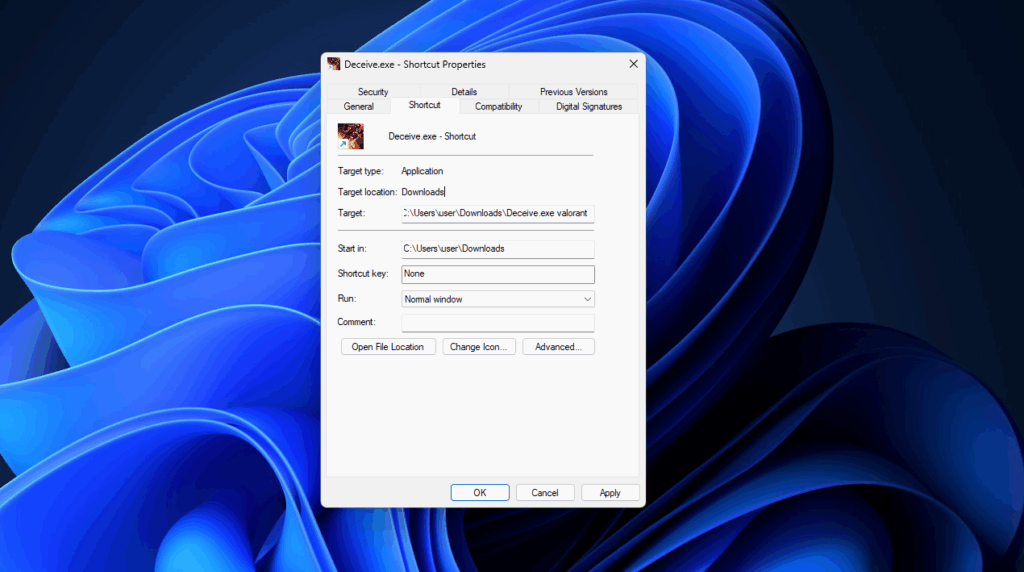Click the Comment text field
1024x572 pixels.
498,323
